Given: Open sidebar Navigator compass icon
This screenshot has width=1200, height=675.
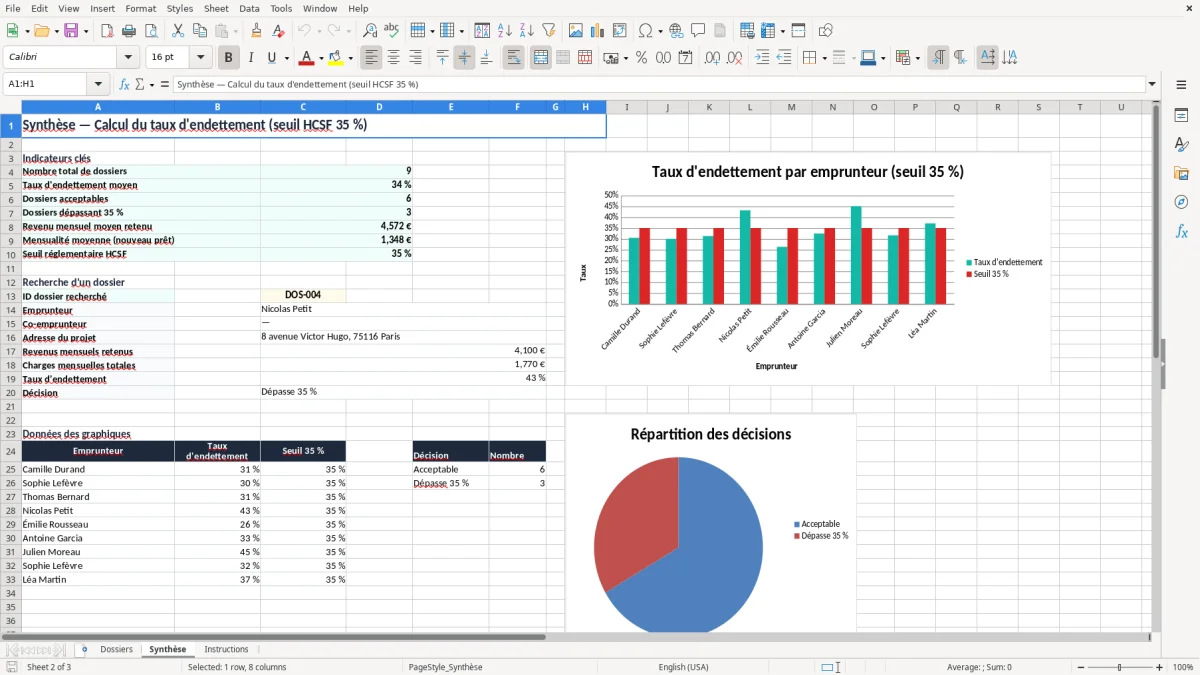Looking at the screenshot, I should [1181, 202].
